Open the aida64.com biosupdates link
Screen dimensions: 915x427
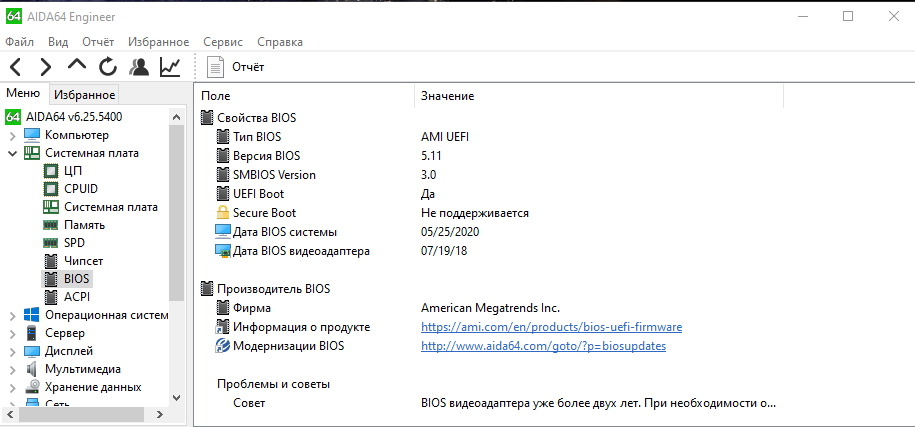click(543, 346)
